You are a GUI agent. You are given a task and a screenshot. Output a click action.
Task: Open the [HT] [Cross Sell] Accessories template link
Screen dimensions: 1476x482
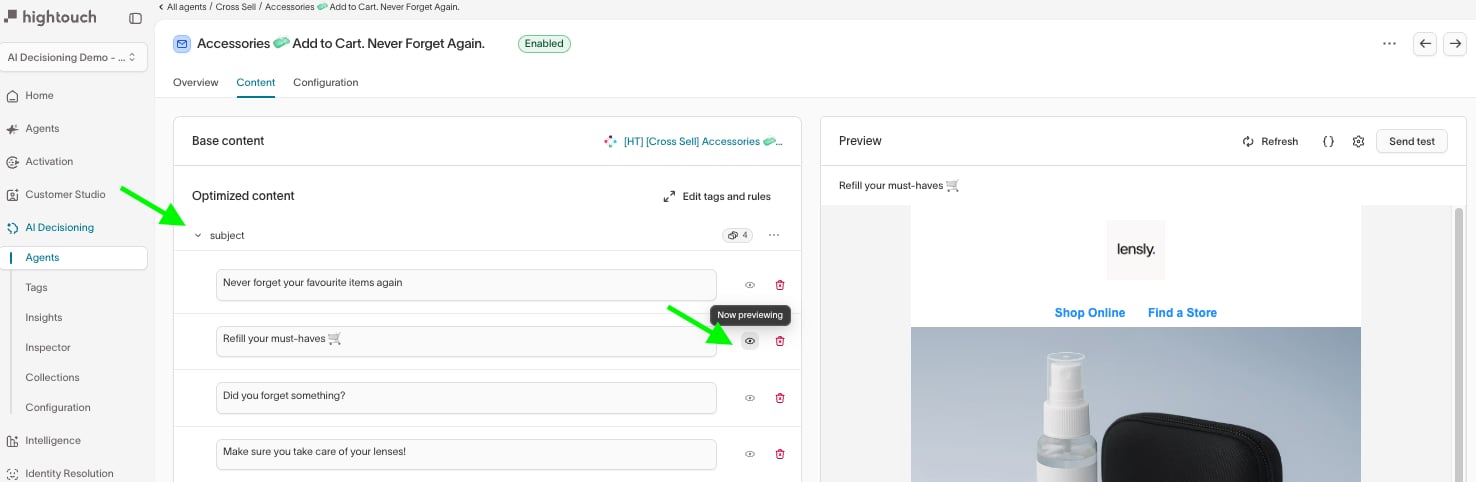(x=693, y=142)
